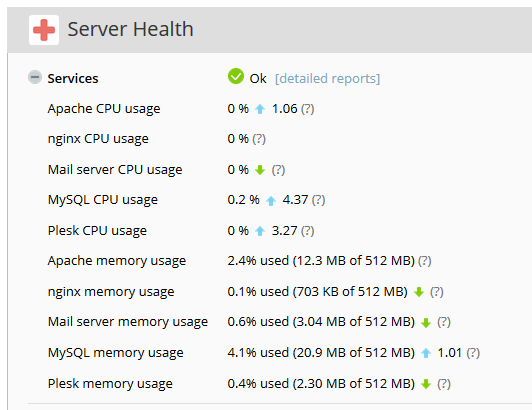532x410 pixels.
Task: Click the red cross Server Health icon
Action: pyautogui.click(x=44, y=30)
